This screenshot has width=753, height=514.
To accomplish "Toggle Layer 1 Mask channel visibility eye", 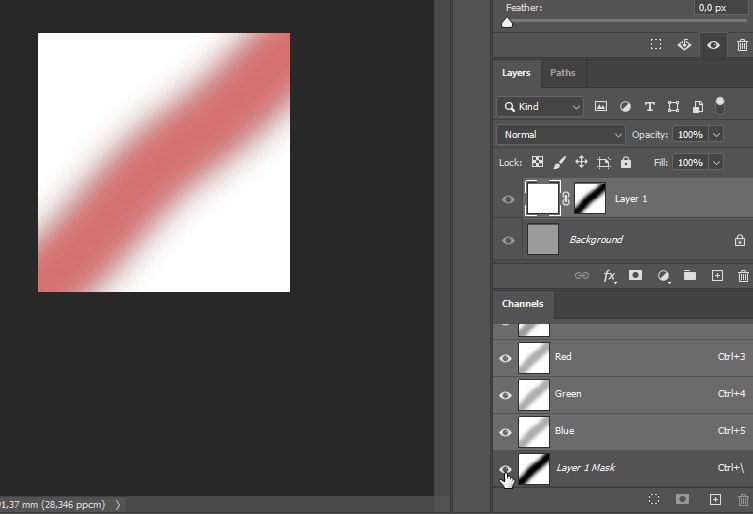I will pos(505,469).
